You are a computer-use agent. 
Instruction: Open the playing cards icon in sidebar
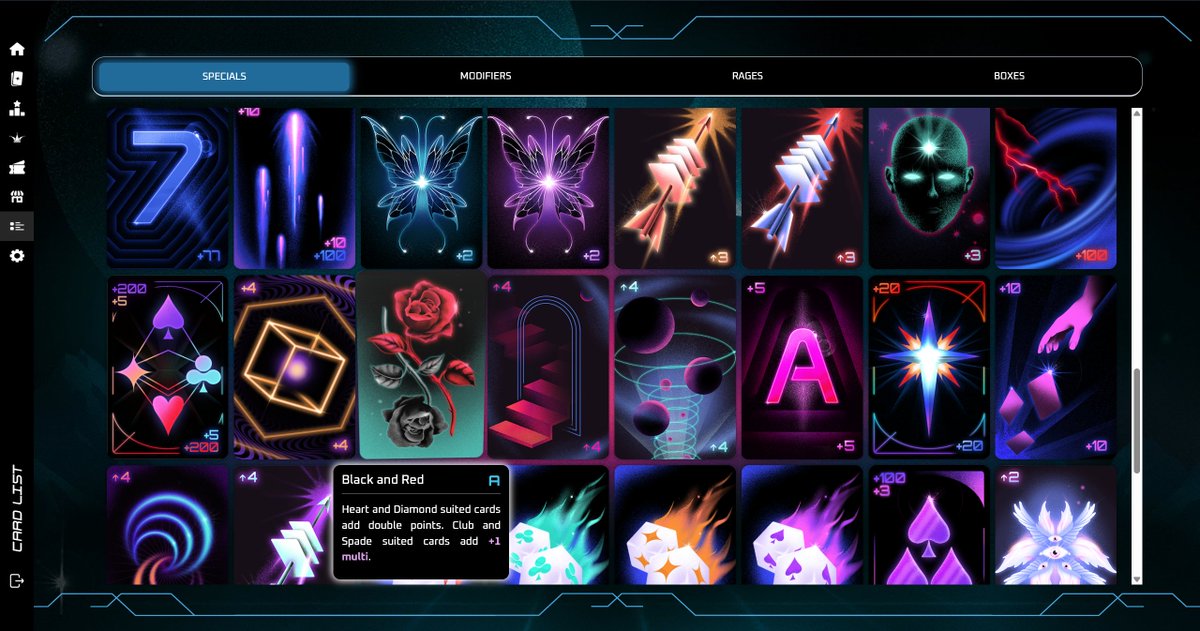click(17, 79)
